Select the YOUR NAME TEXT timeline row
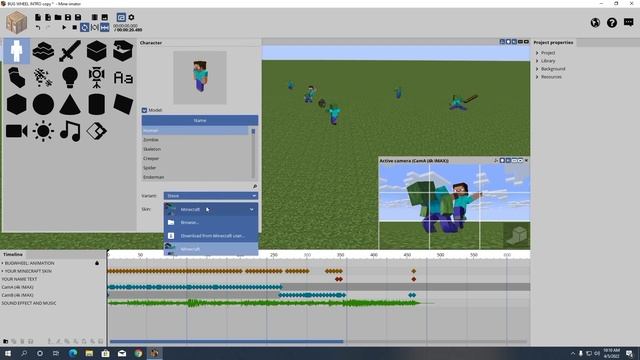Image resolution: width=640 pixels, height=360 pixels. 53,279
